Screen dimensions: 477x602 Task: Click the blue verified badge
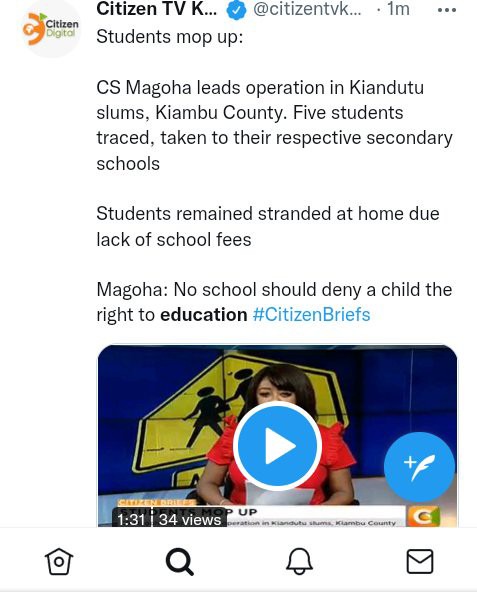(x=236, y=10)
